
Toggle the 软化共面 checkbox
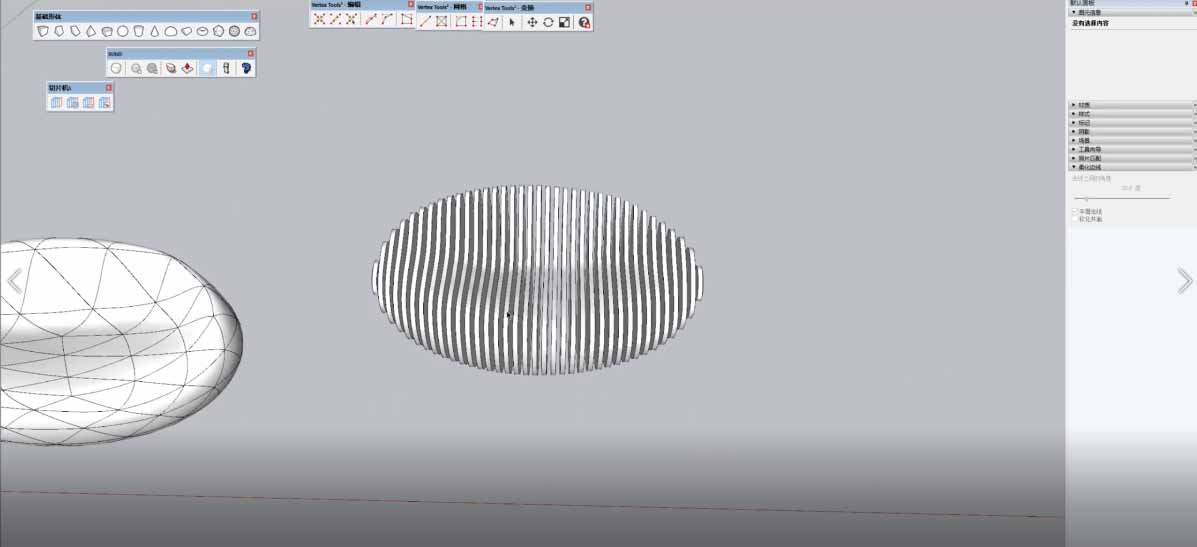coord(1075,219)
